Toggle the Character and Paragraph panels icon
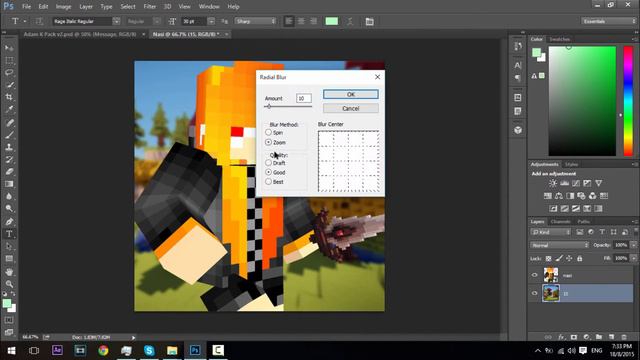This screenshot has width=640, height=360. [x=369, y=21]
